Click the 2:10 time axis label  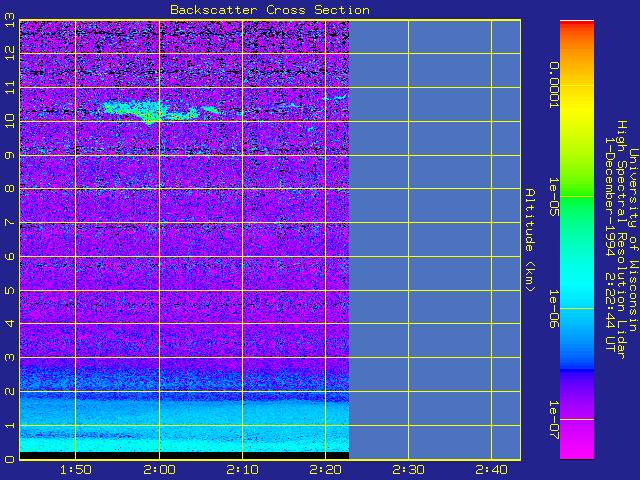coord(242,470)
